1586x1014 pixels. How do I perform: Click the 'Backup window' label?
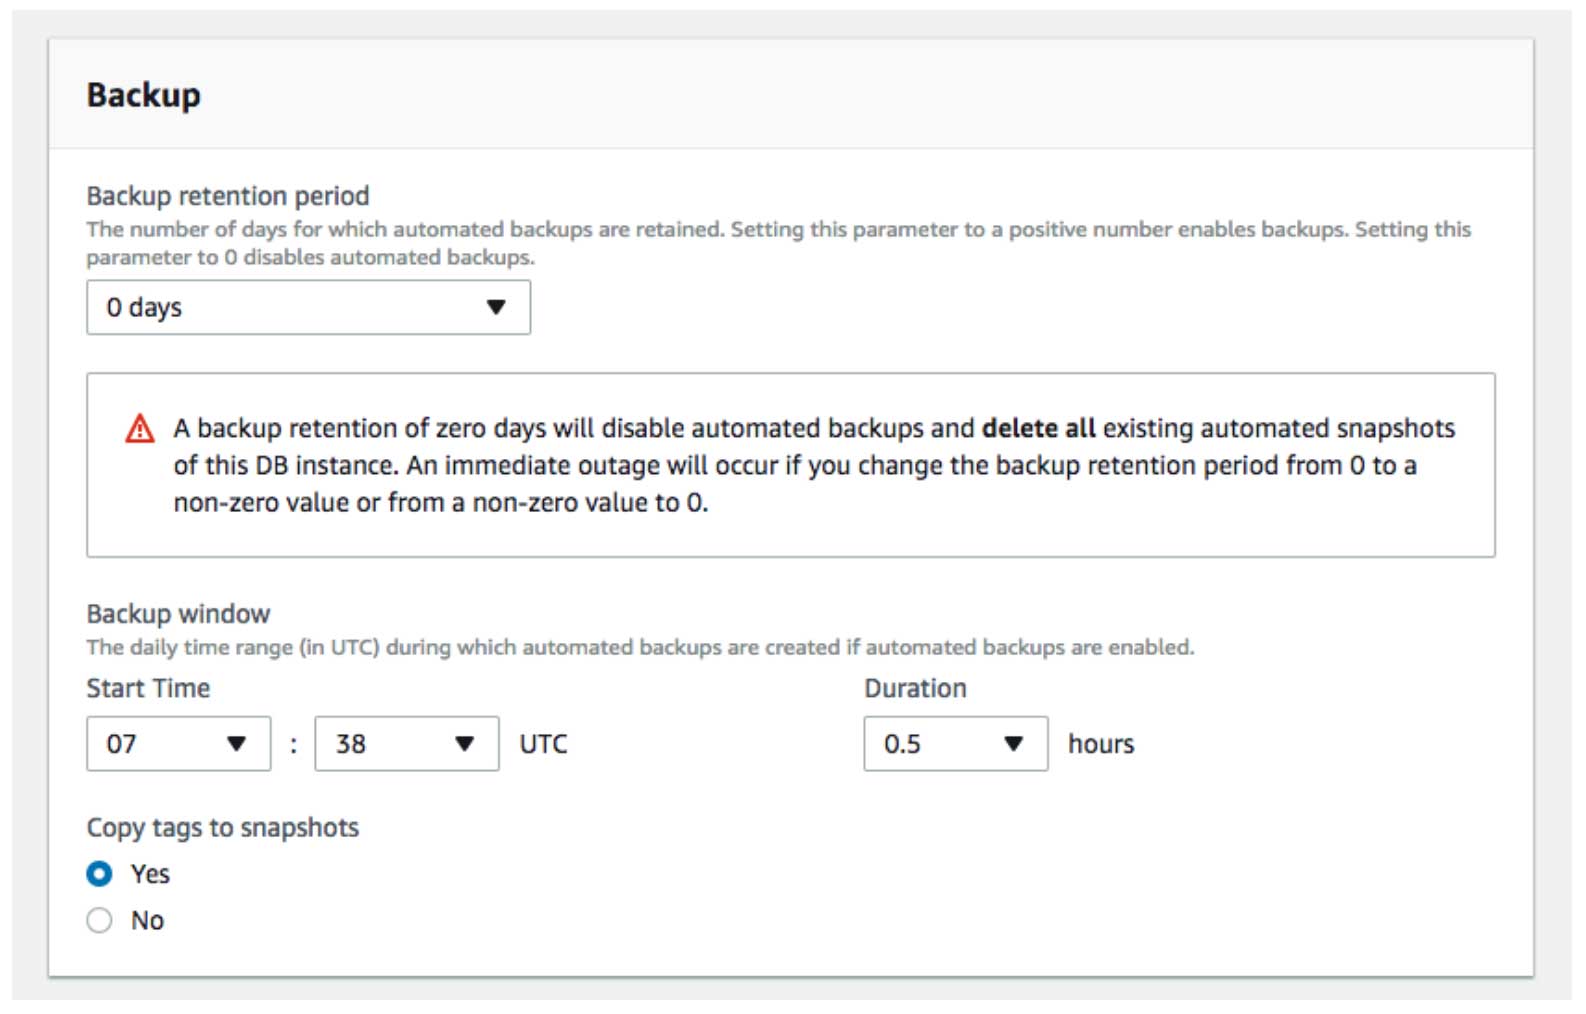click(x=178, y=614)
